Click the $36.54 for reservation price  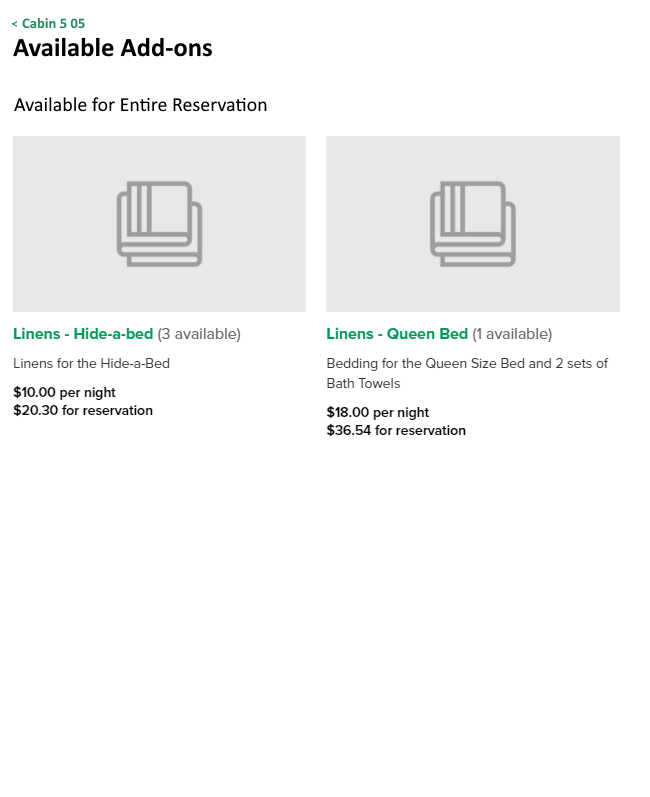click(396, 431)
